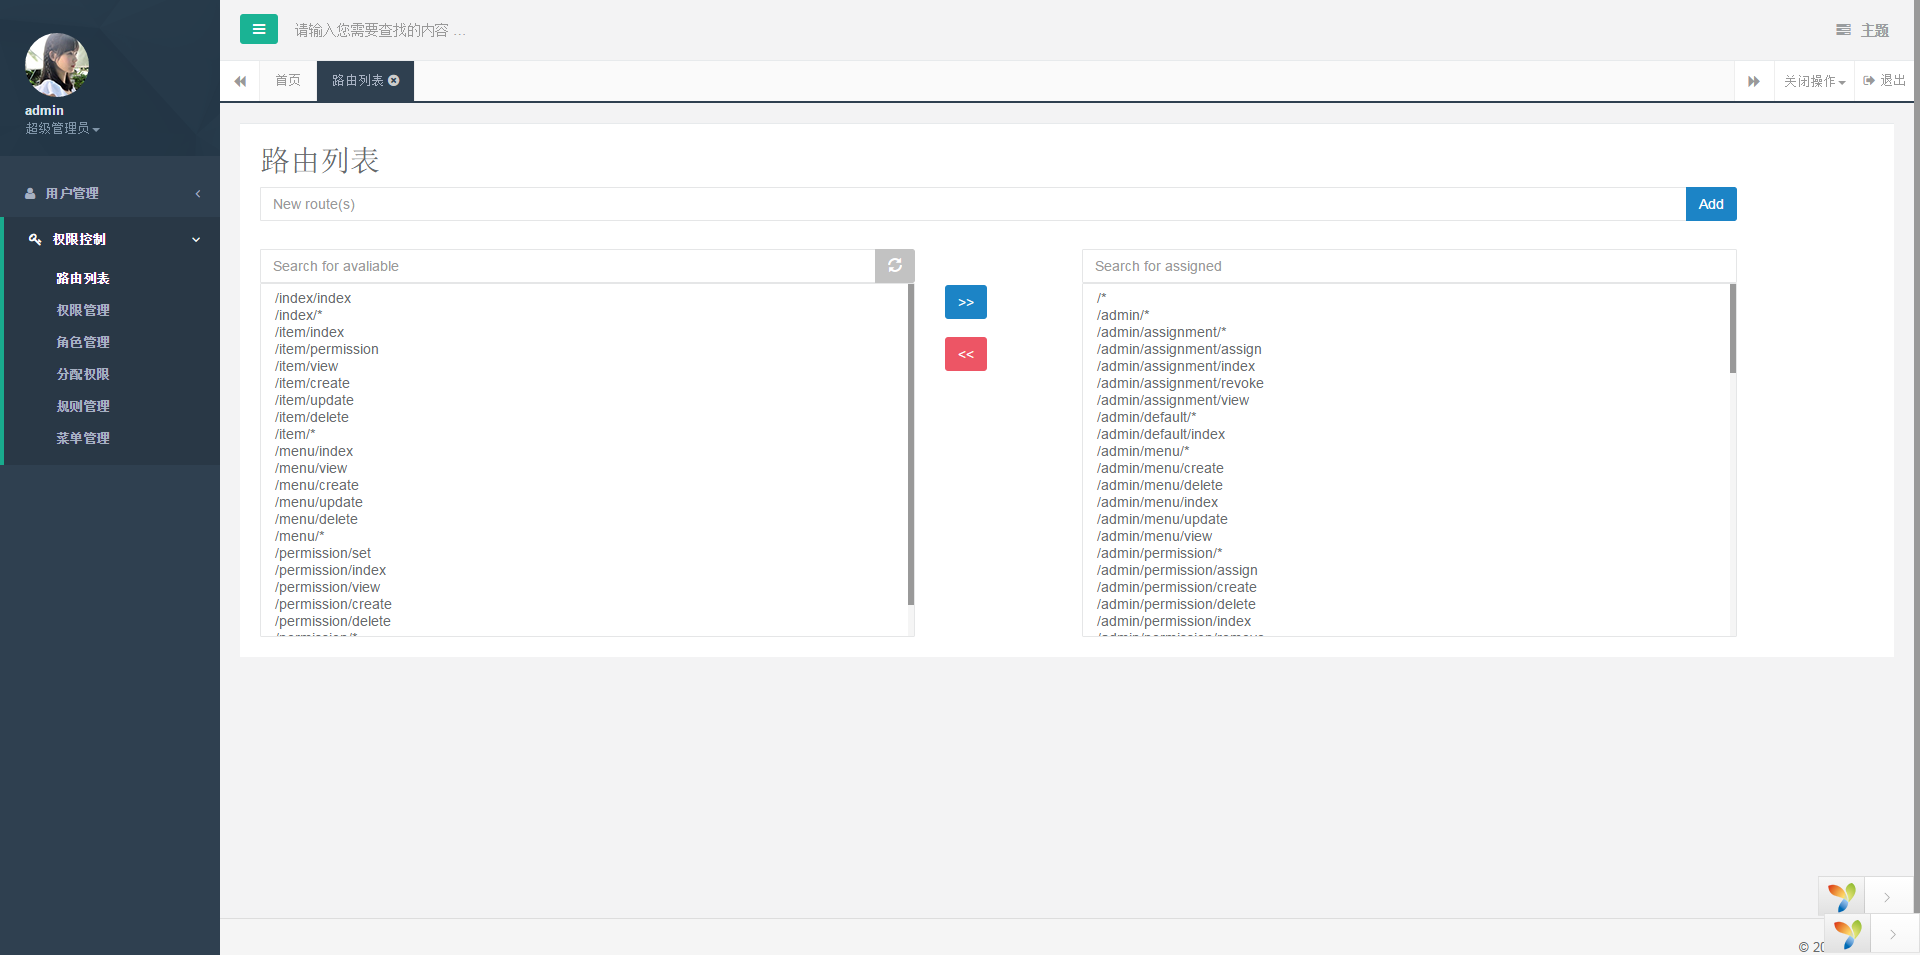Remove assigned routes with << button
Screen dimensions: 1920x955
966,354
